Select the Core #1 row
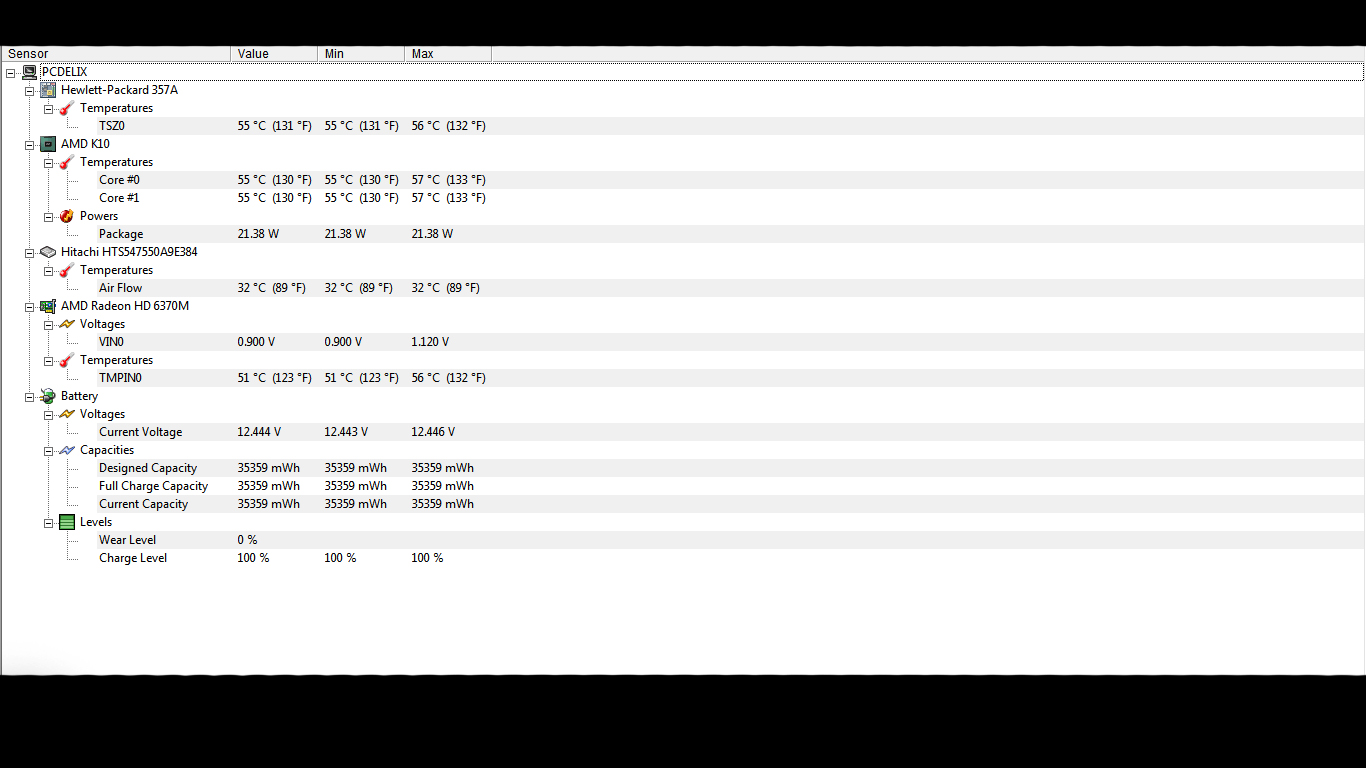1366x768 pixels. 683,198
